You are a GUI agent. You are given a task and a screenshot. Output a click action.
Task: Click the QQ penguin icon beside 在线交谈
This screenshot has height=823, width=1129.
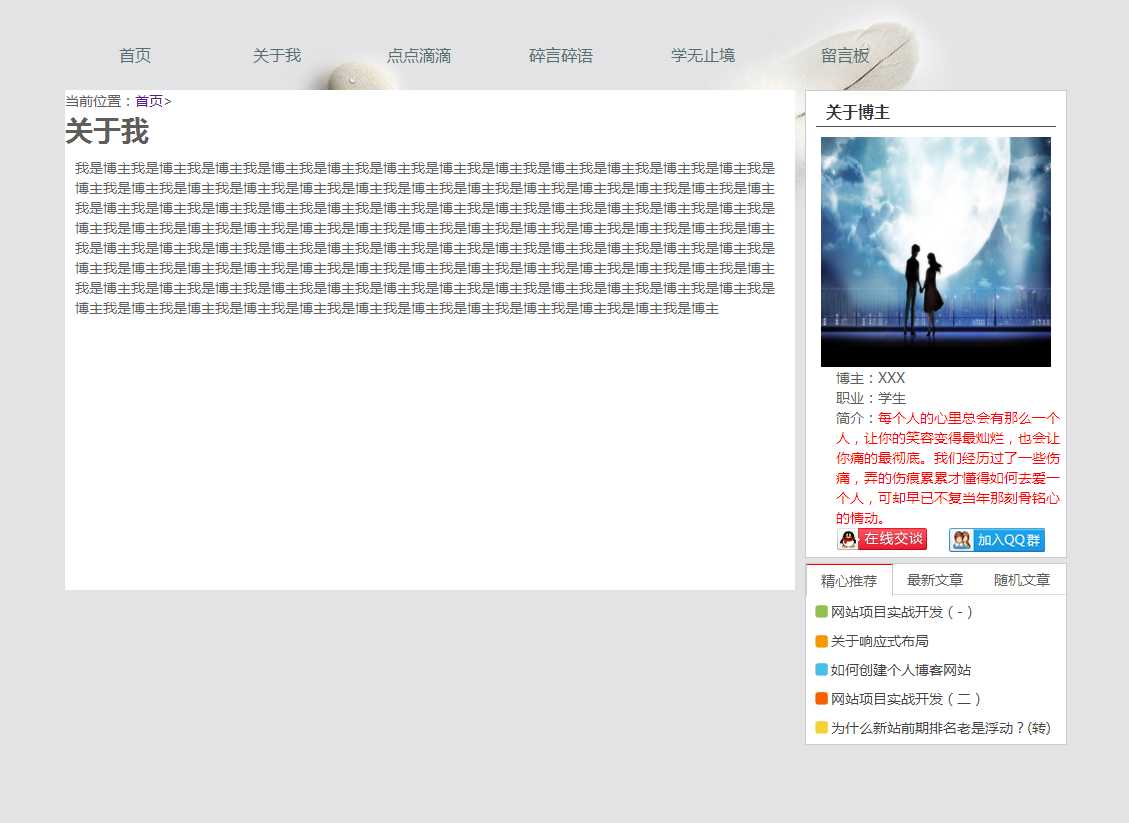(848, 540)
